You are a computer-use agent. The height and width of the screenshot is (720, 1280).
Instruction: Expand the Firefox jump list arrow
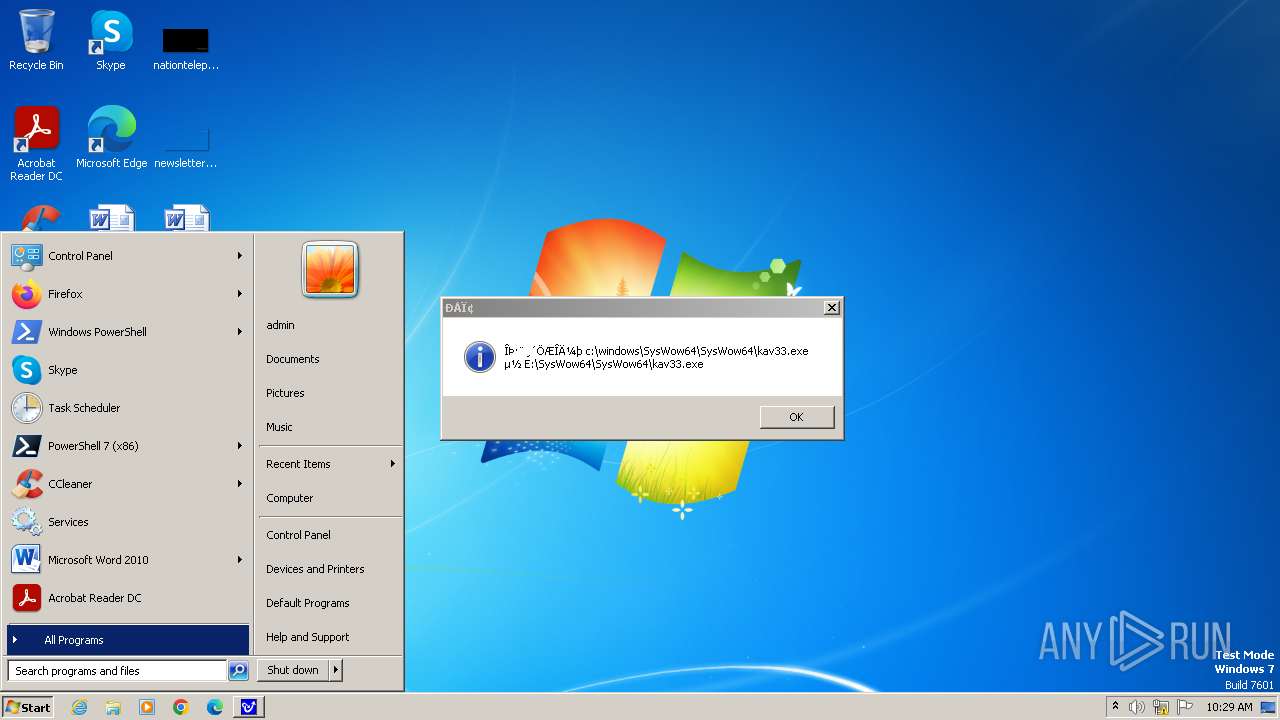tap(240, 294)
